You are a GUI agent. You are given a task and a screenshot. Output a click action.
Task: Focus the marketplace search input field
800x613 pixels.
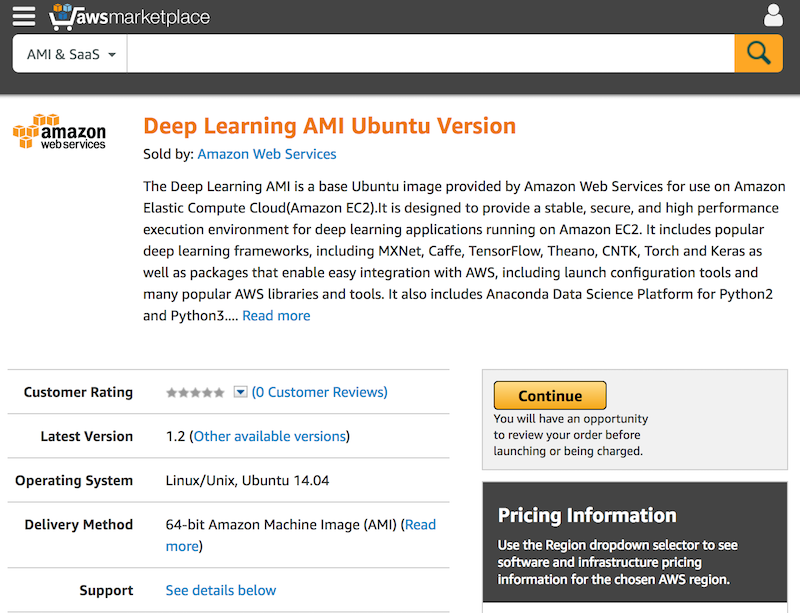coord(431,54)
